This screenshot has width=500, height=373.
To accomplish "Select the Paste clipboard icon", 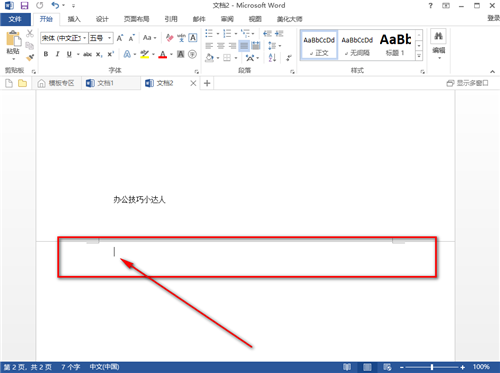I will [13, 39].
